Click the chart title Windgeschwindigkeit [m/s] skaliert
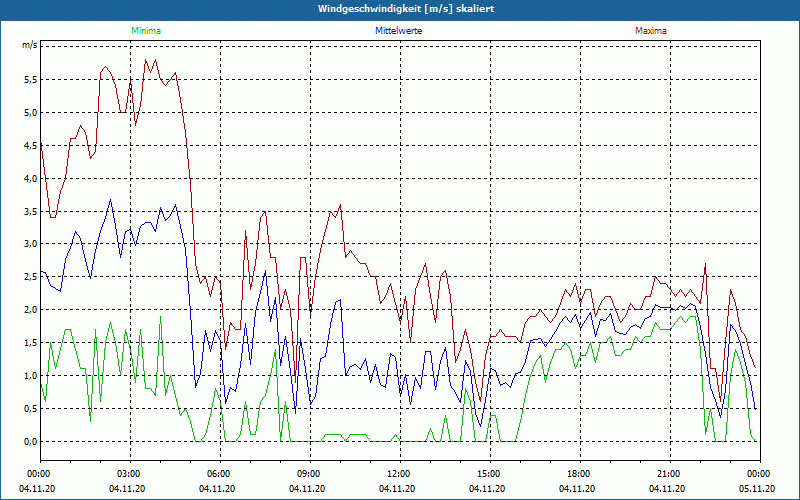The image size is (800, 500). tap(406, 9)
